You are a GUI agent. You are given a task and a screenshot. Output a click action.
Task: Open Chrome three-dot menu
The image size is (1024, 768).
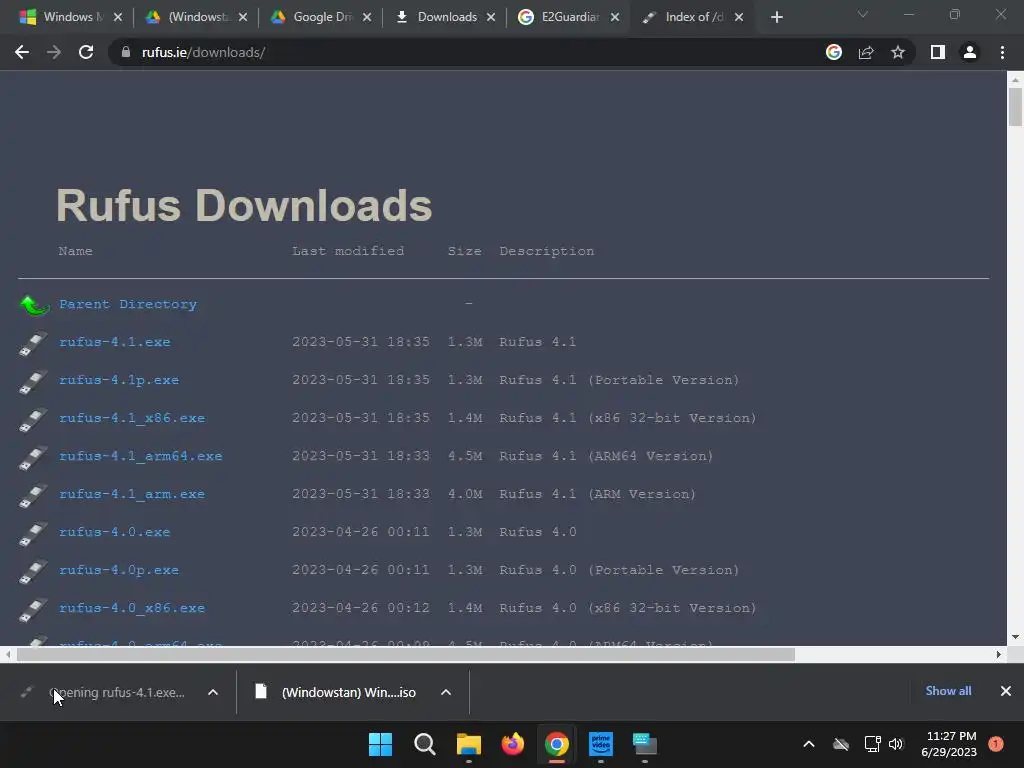[1002, 52]
